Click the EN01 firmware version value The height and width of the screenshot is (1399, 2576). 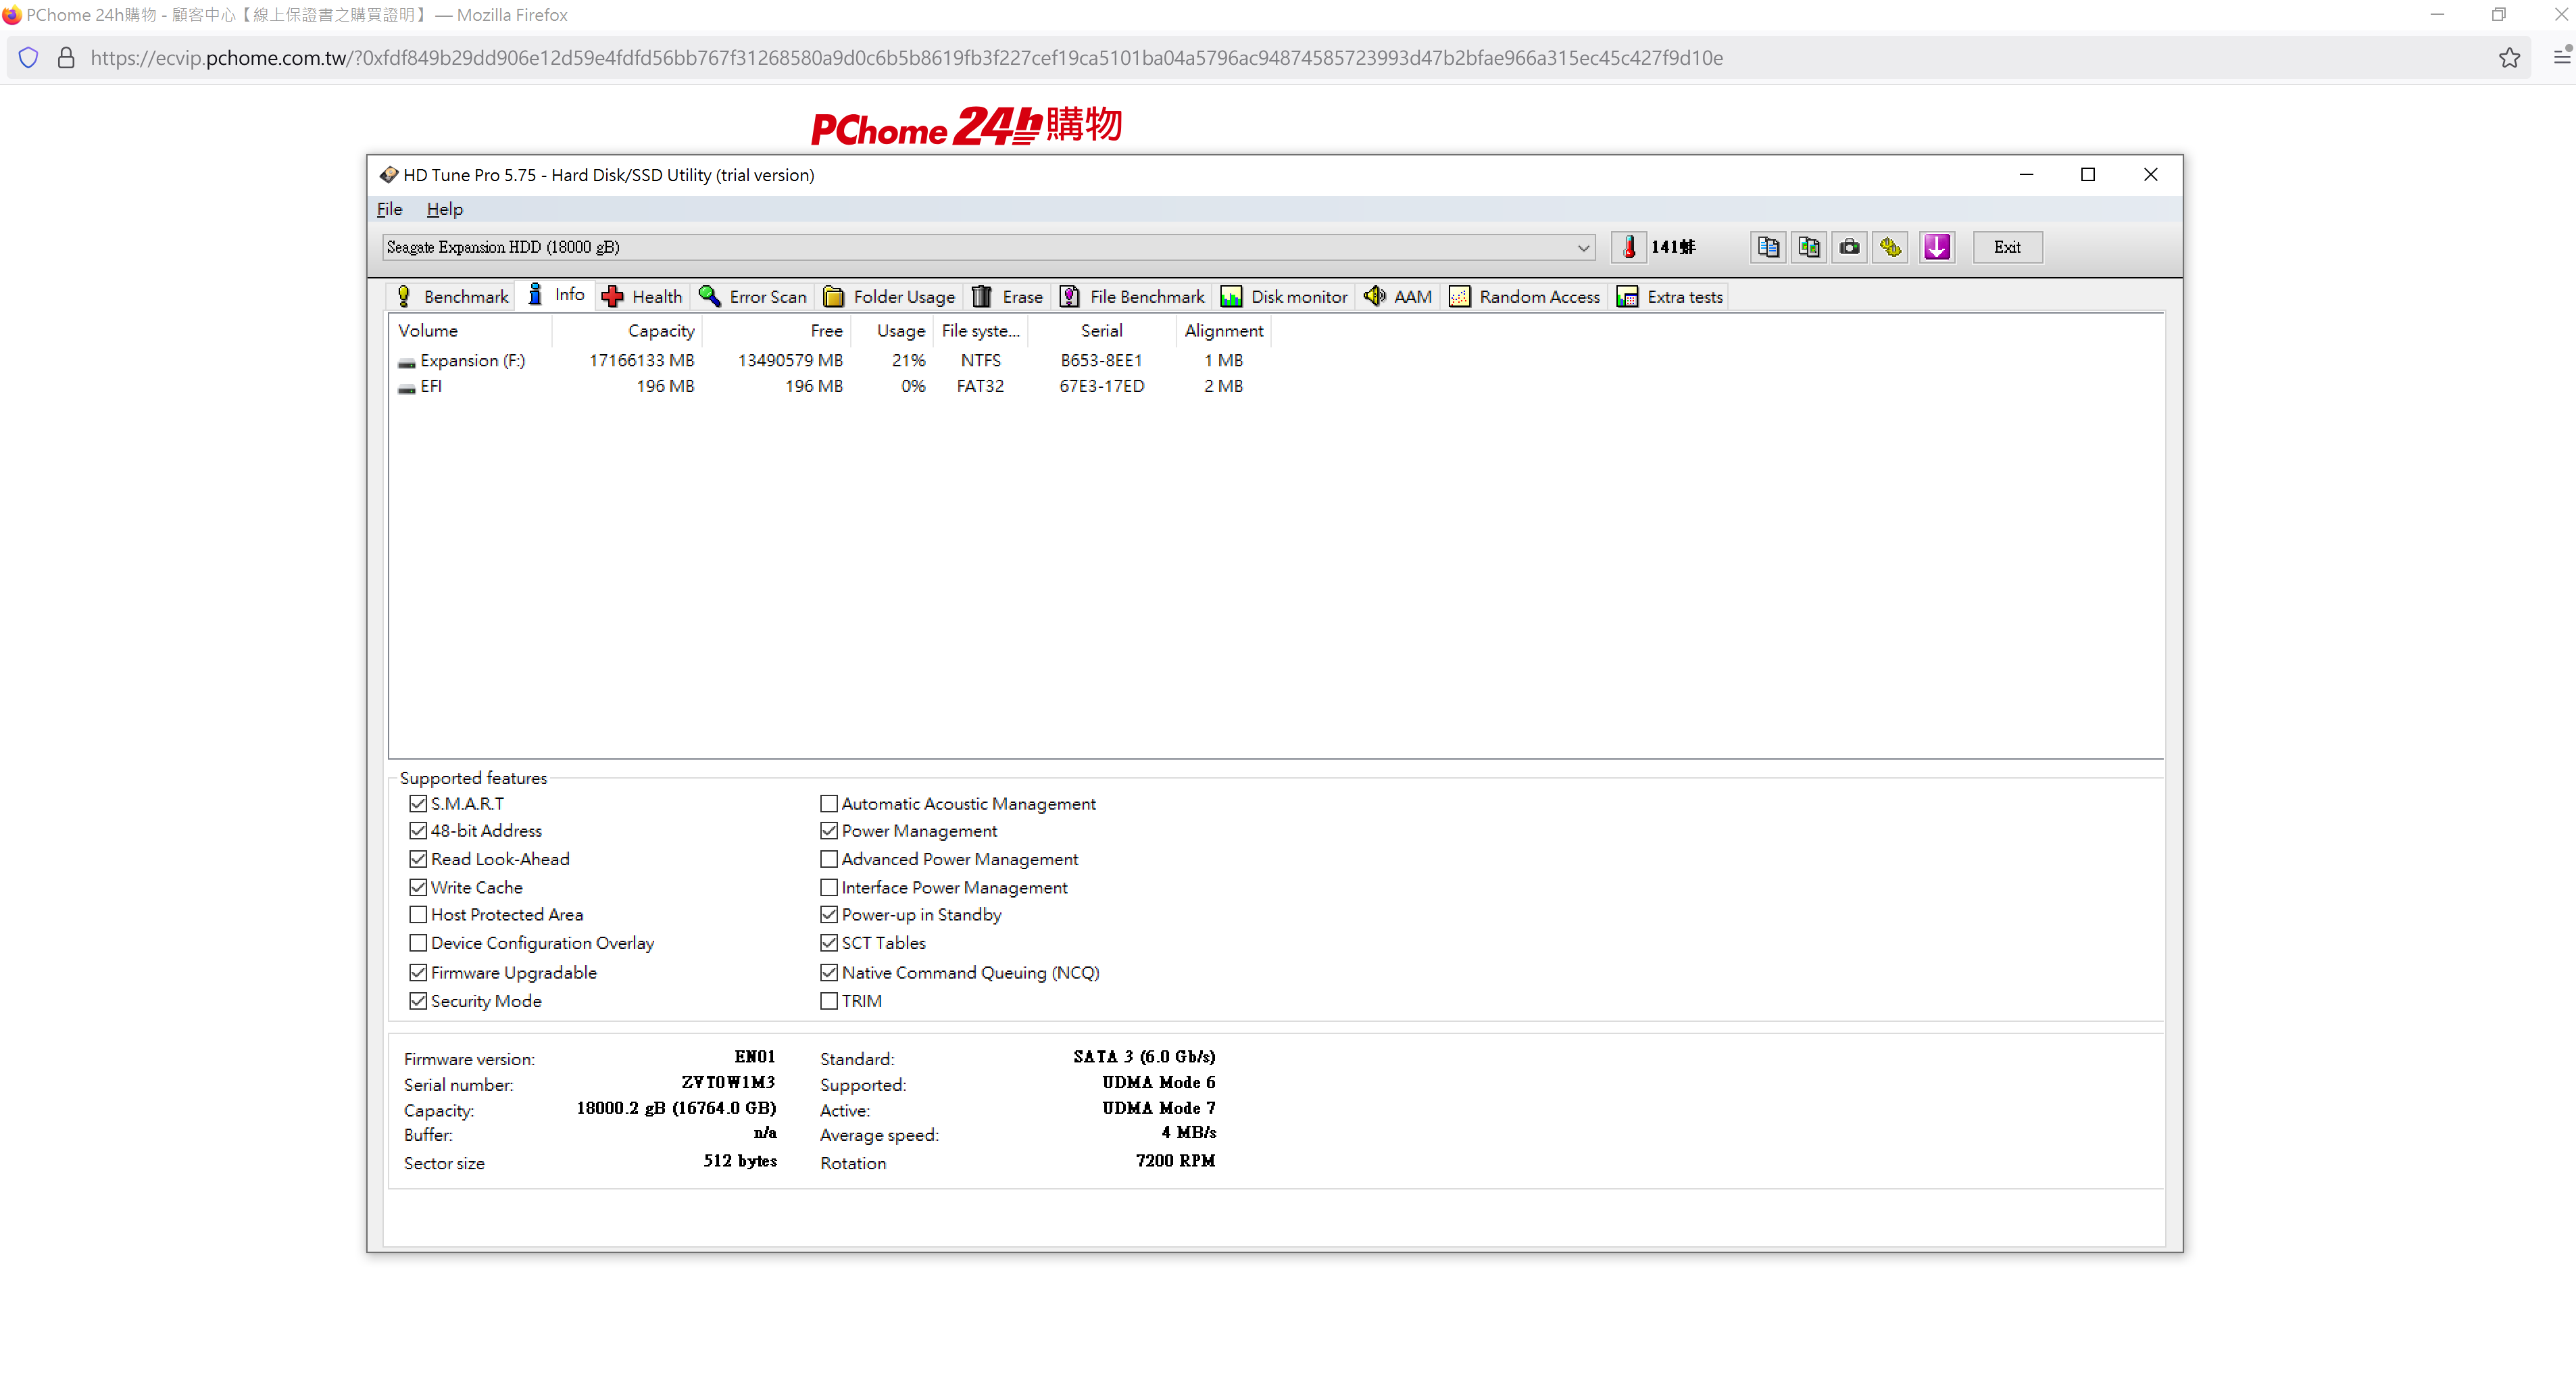click(x=755, y=1056)
